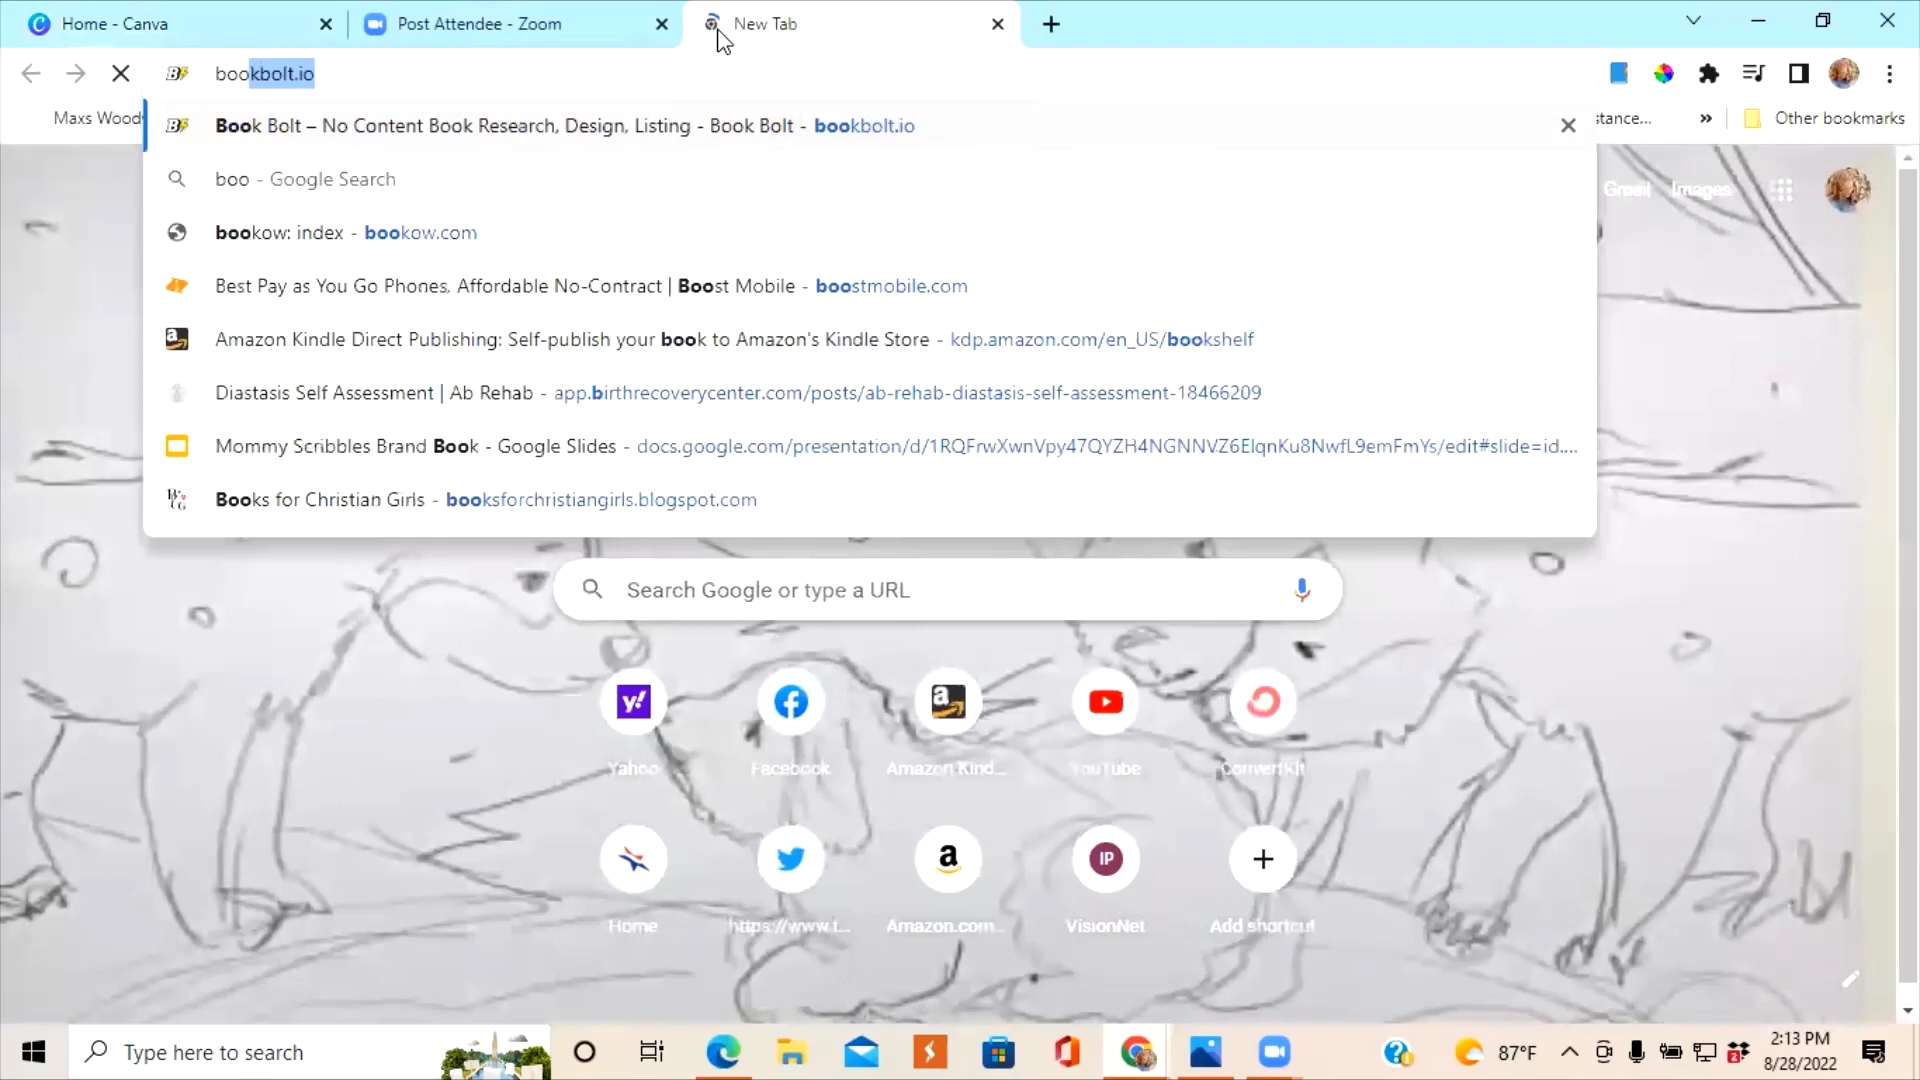The height and width of the screenshot is (1080, 1920).
Task: Start voice search with microphone icon
Action: (1302, 590)
